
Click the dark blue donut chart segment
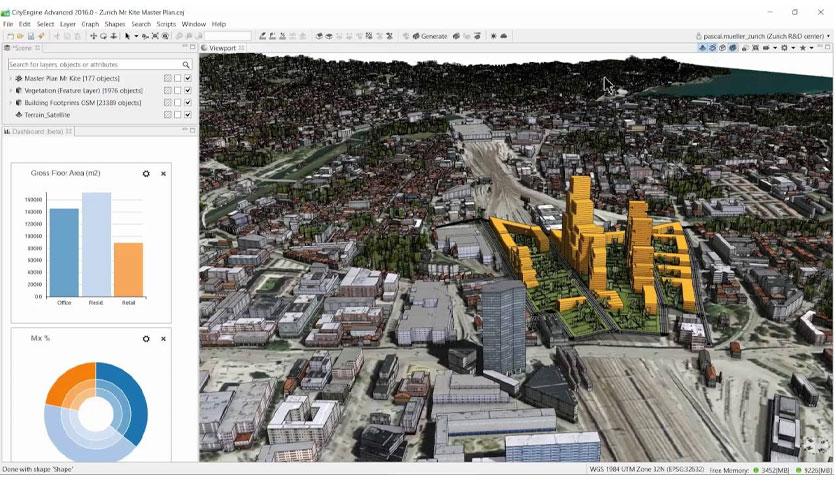pyautogui.click(x=133, y=401)
